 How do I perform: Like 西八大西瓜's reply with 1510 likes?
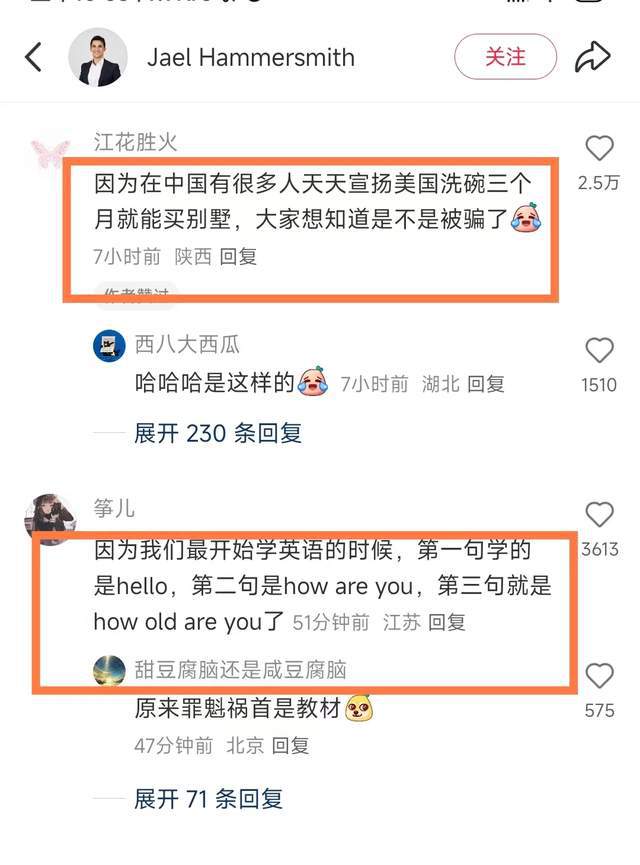click(599, 351)
